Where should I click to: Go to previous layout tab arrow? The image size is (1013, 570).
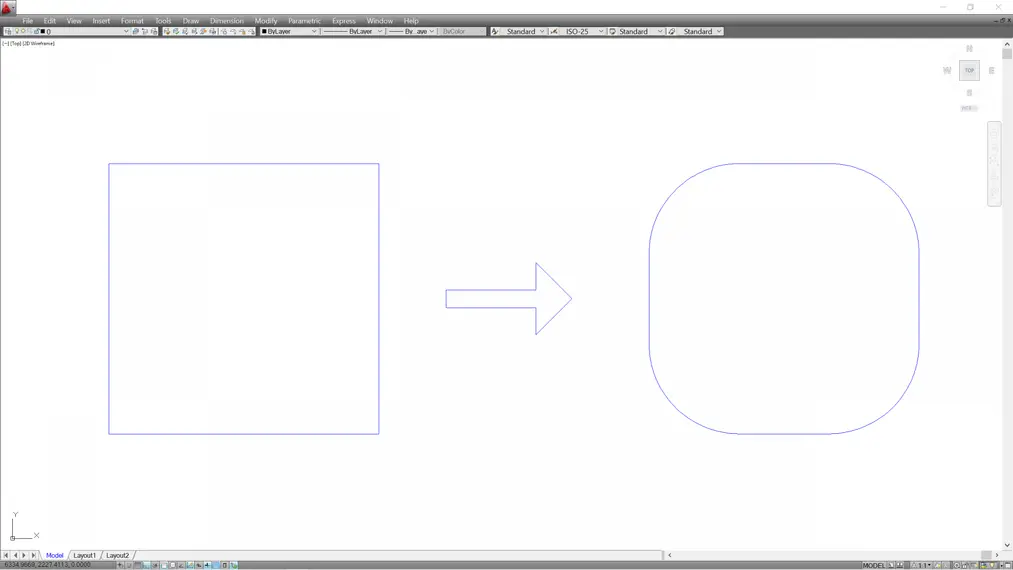[16, 555]
